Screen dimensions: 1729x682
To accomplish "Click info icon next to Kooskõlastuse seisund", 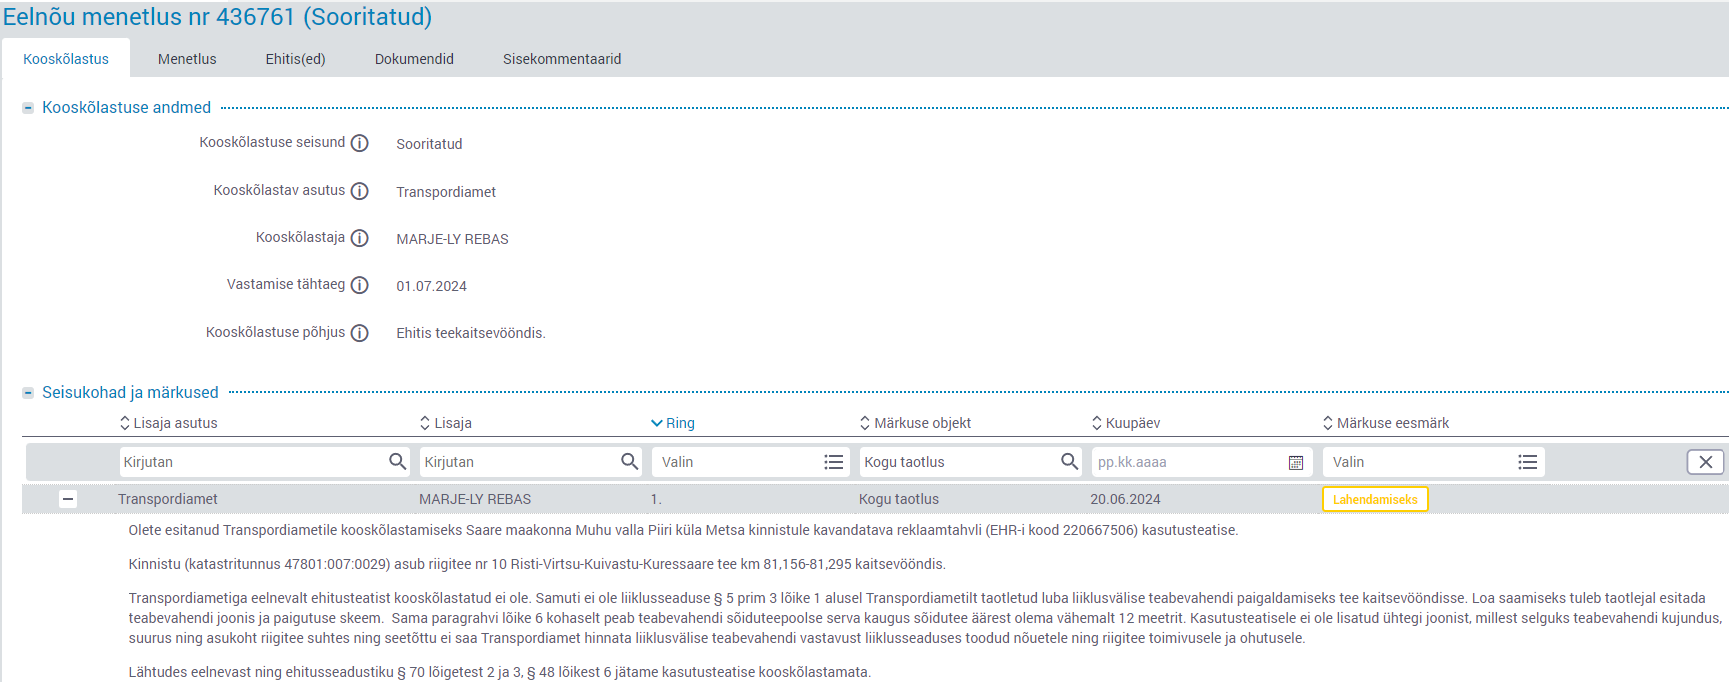I will [x=360, y=143].
